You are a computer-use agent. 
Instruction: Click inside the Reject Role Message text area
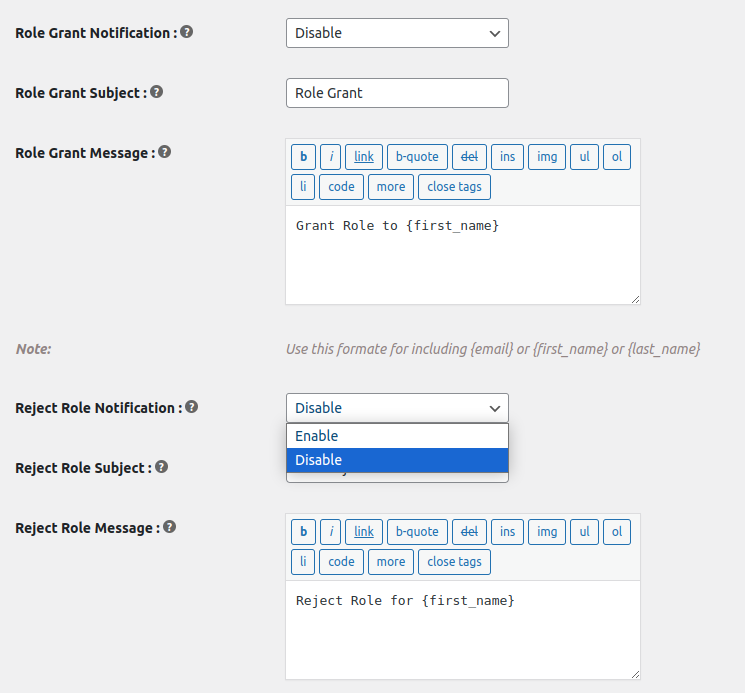tap(462, 635)
